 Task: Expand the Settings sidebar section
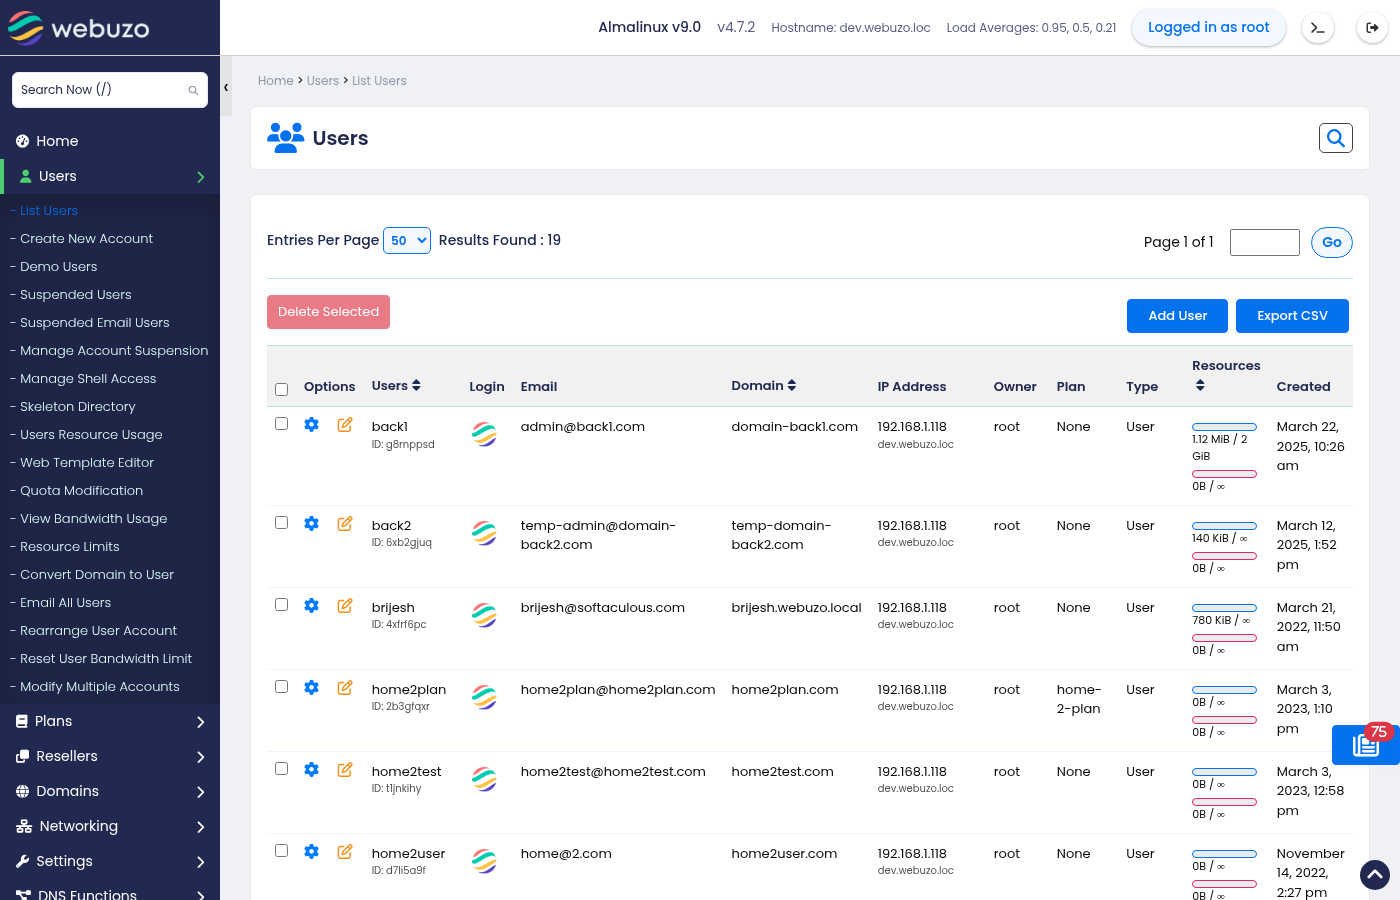click(110, 861)
